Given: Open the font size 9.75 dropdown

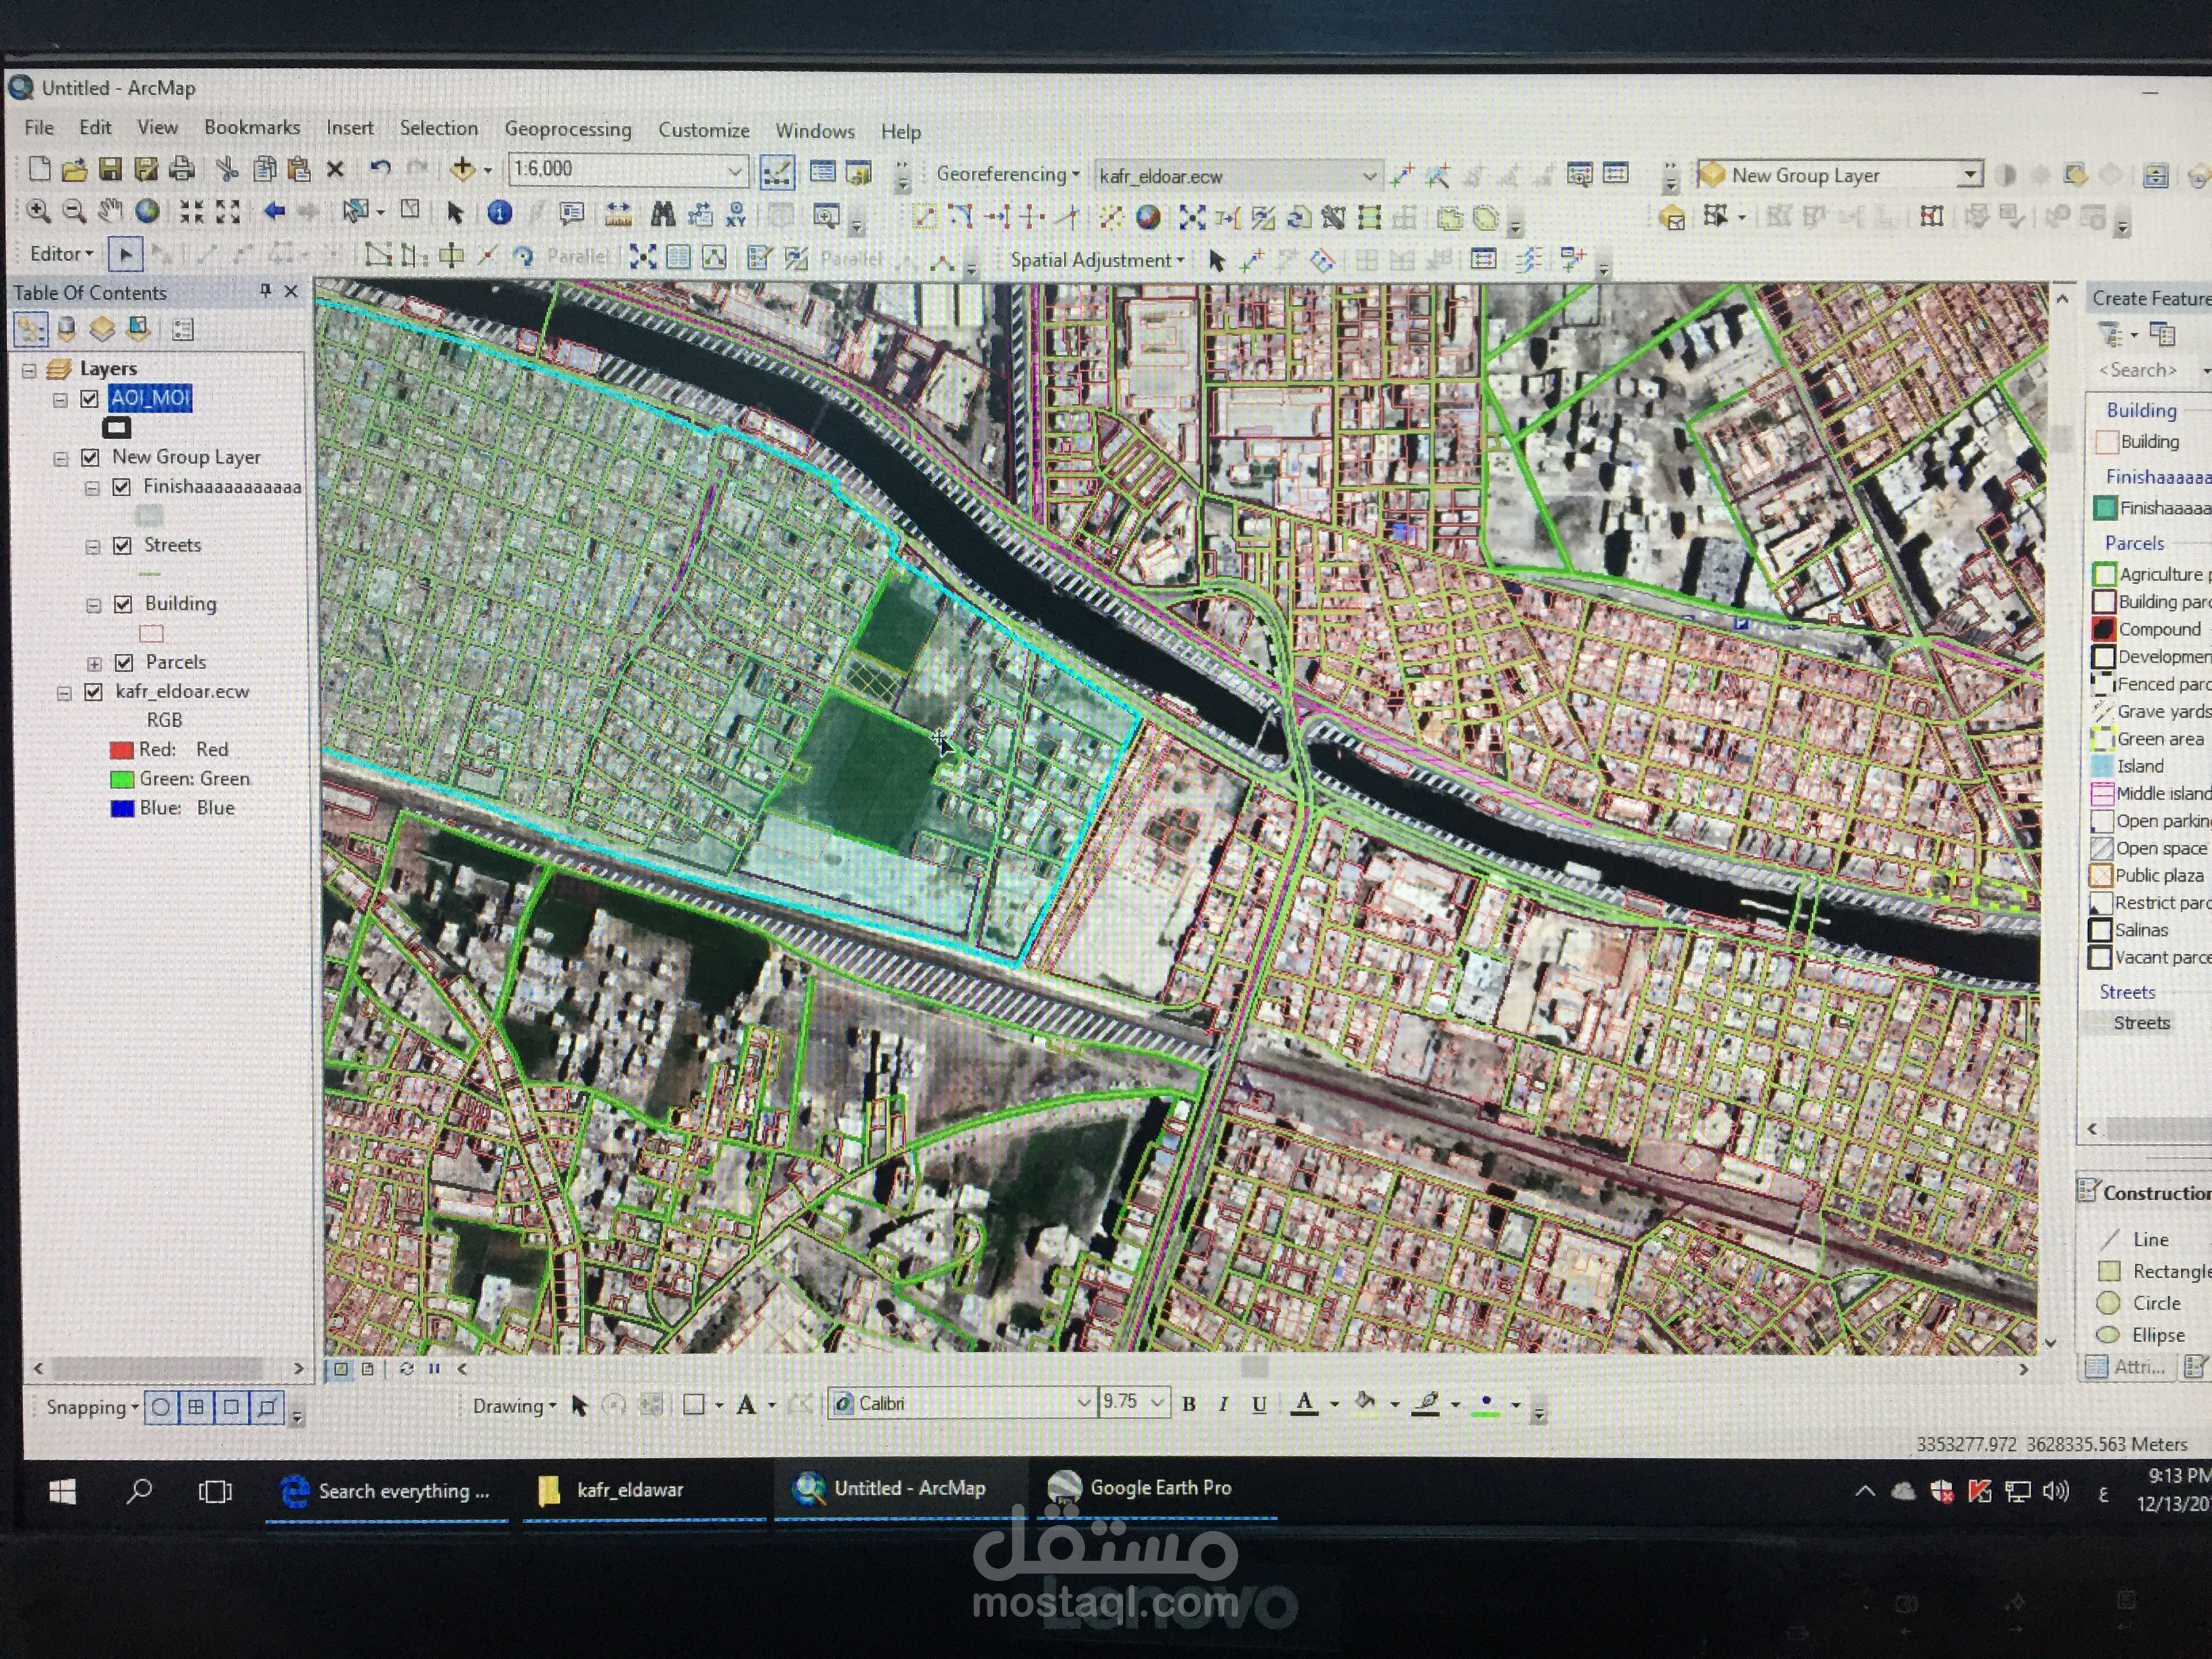Looking at the screenshot, I should pos(1157,1403).
